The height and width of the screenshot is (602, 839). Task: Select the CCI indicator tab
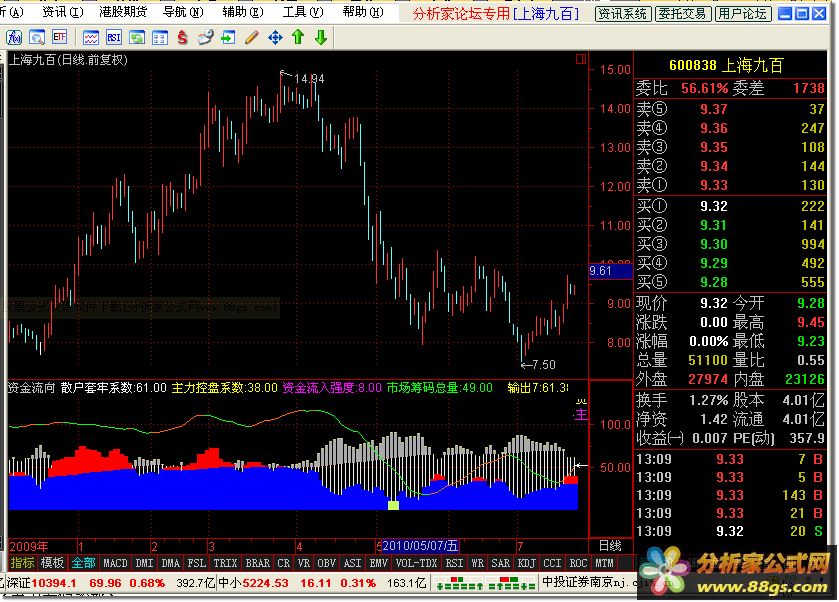point(552,563)
